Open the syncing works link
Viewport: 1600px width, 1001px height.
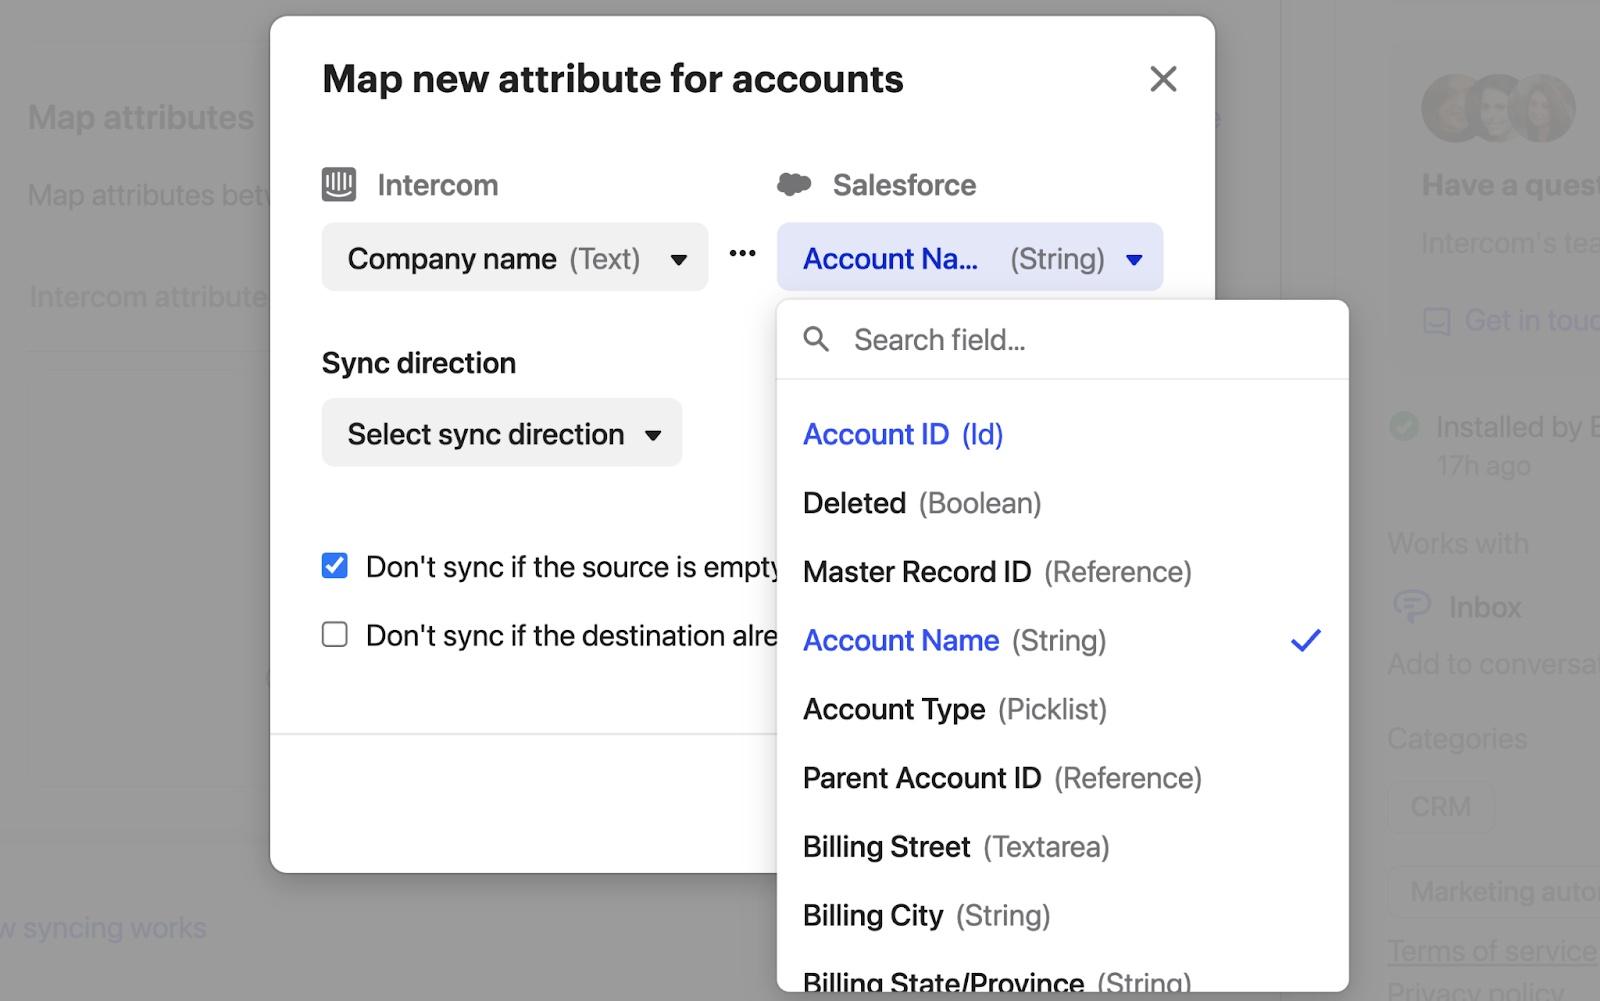click(x=104, y=928)
